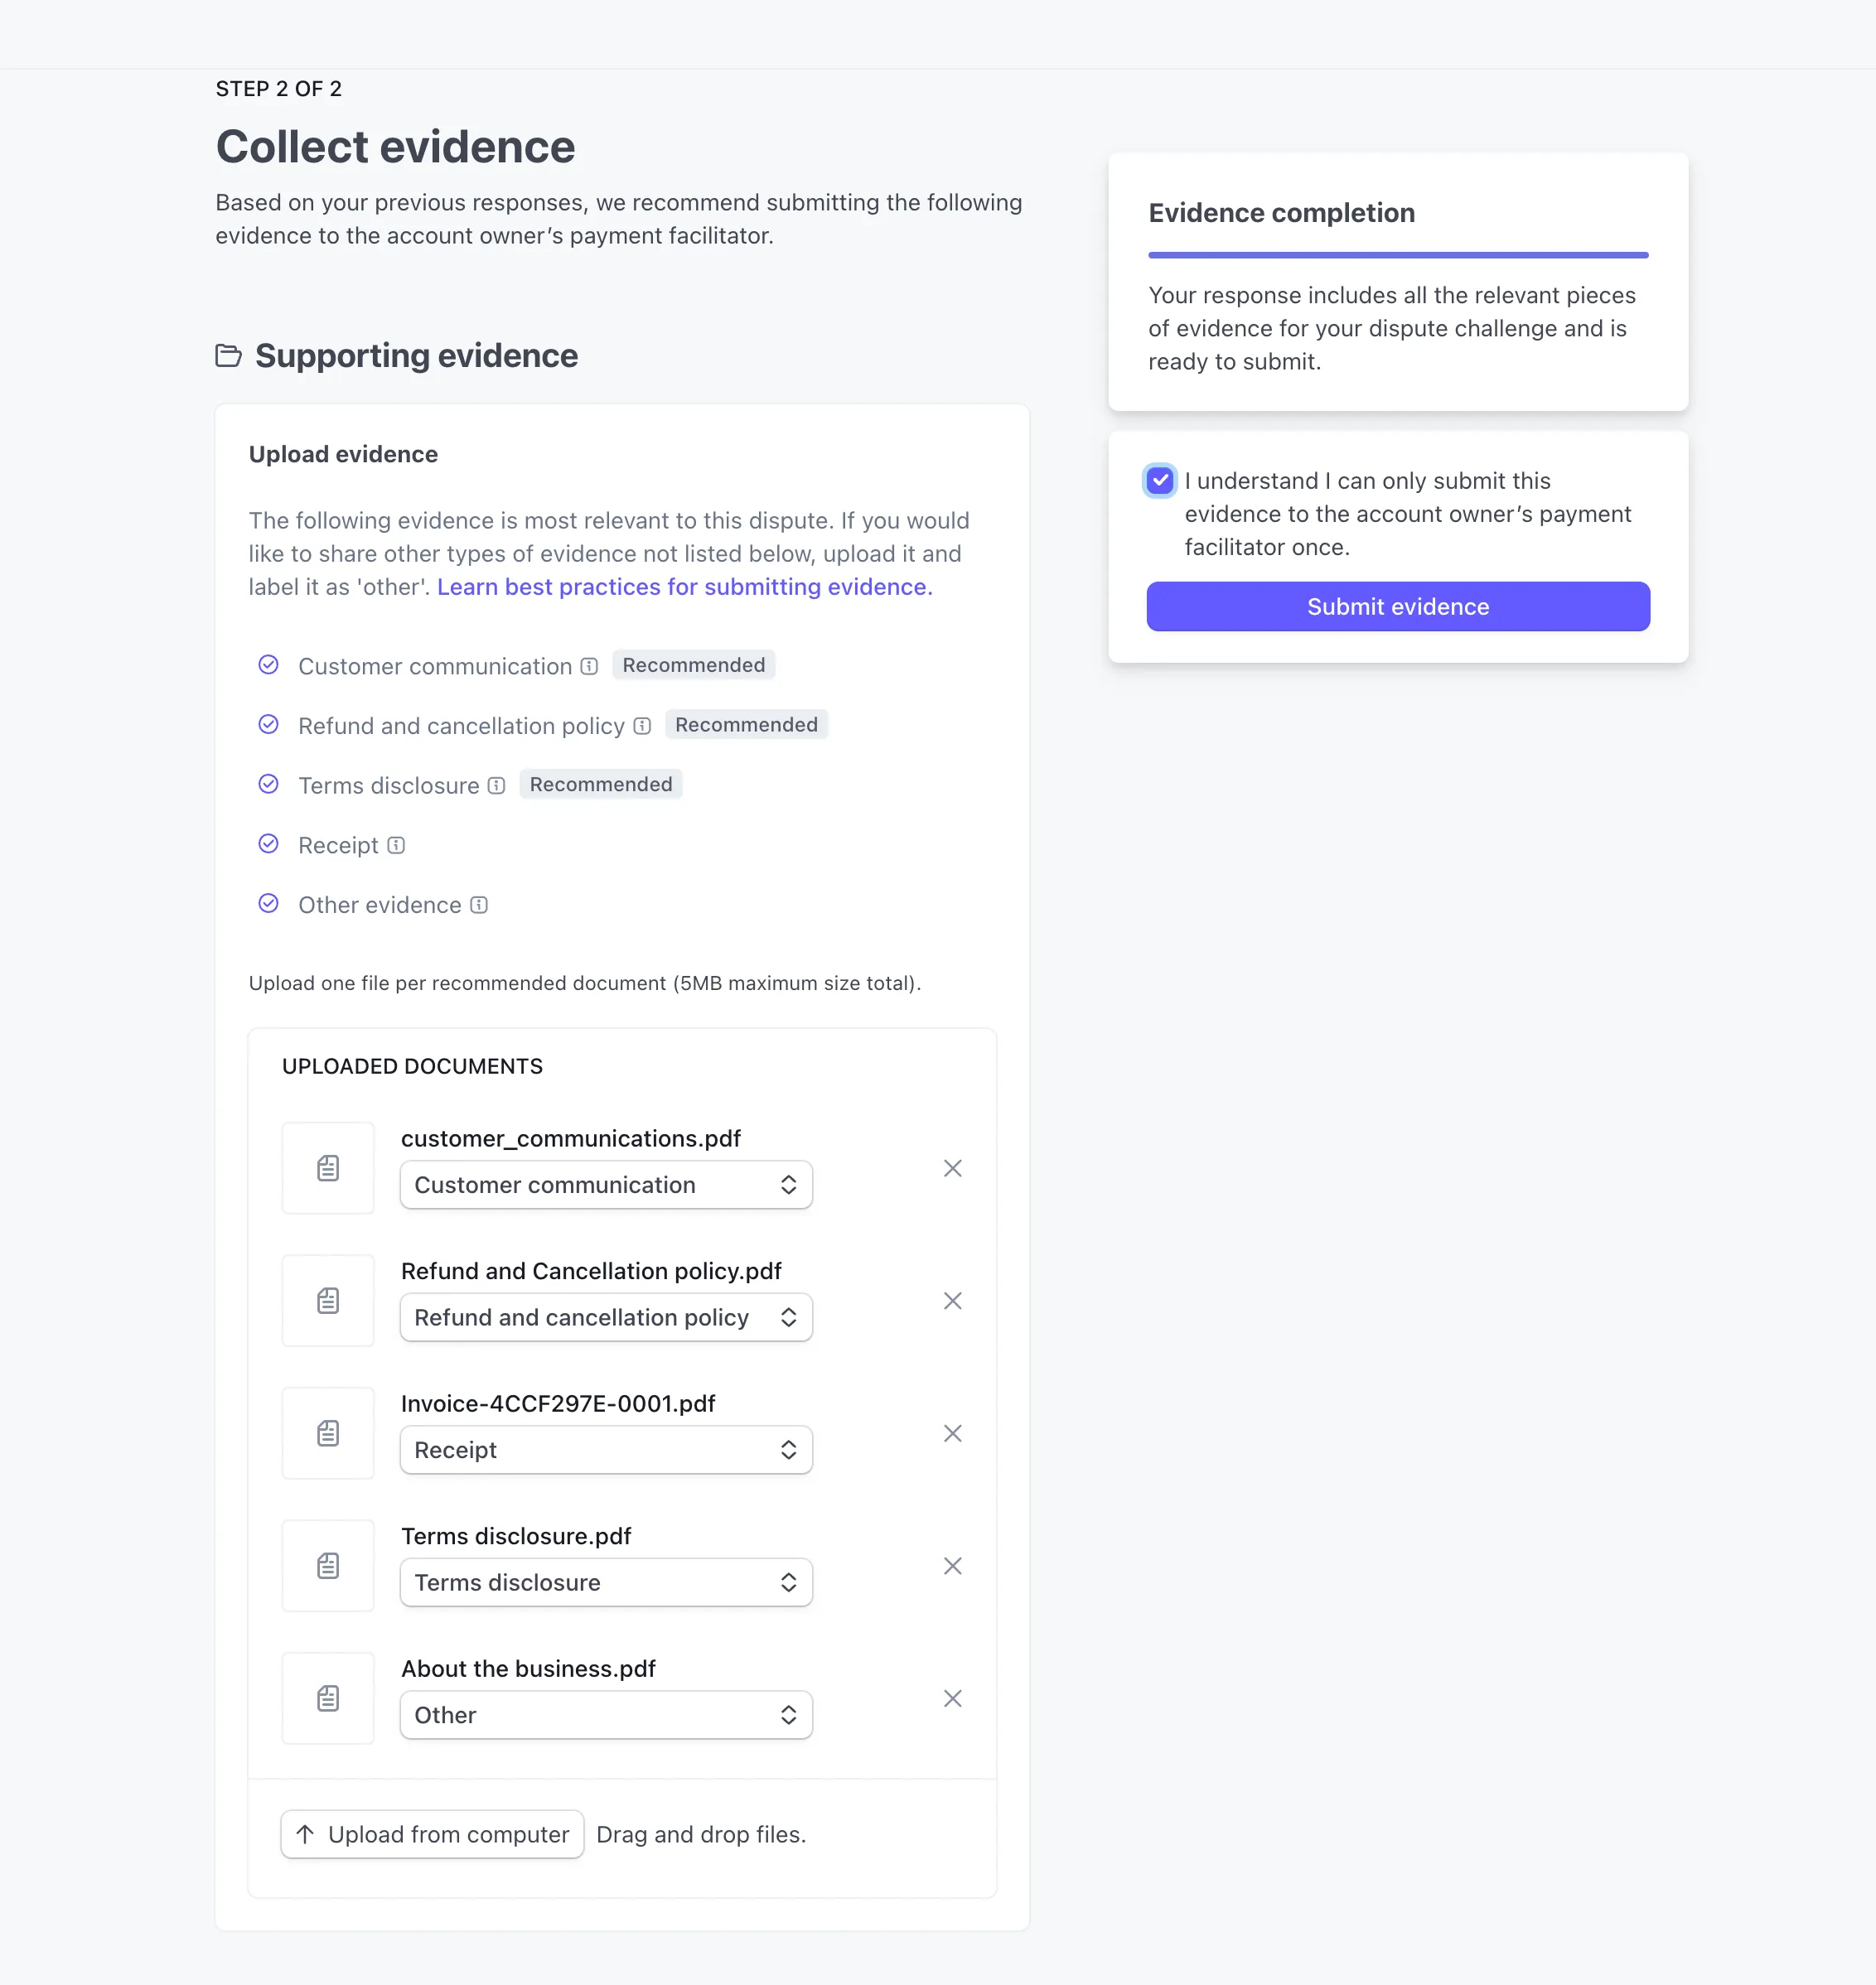Open the Other type dropdown for About the business.pdf
Viewport: 1876px width, 1985px height.
click(x=606, y=1715)
